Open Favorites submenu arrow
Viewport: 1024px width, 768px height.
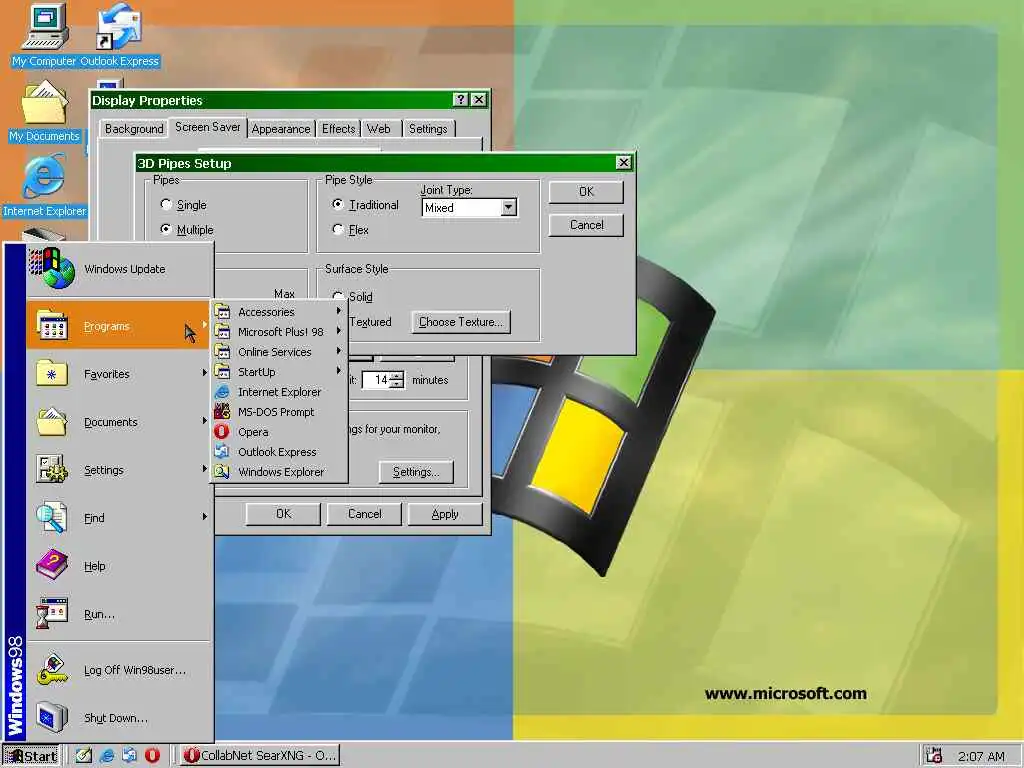tap(204, 373)
